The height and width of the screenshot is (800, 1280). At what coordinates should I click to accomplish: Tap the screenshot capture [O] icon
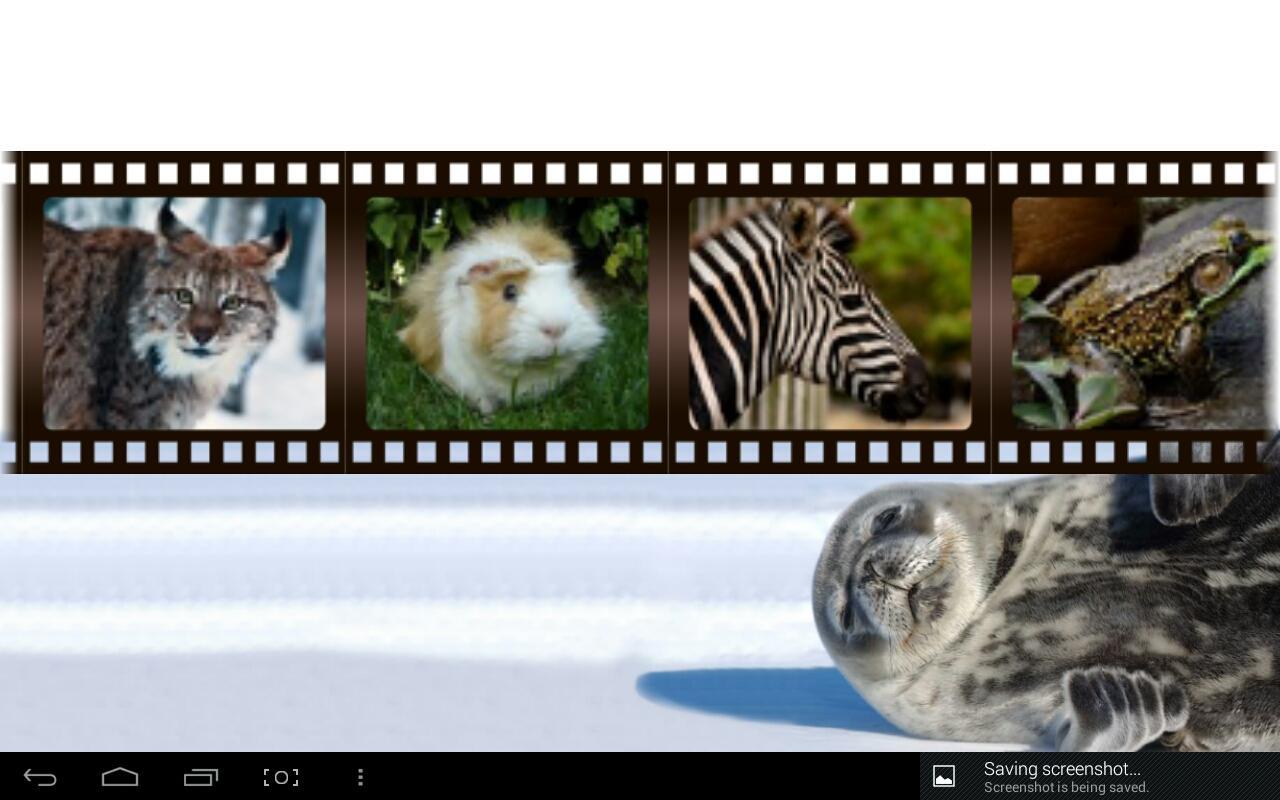[281, 777]
